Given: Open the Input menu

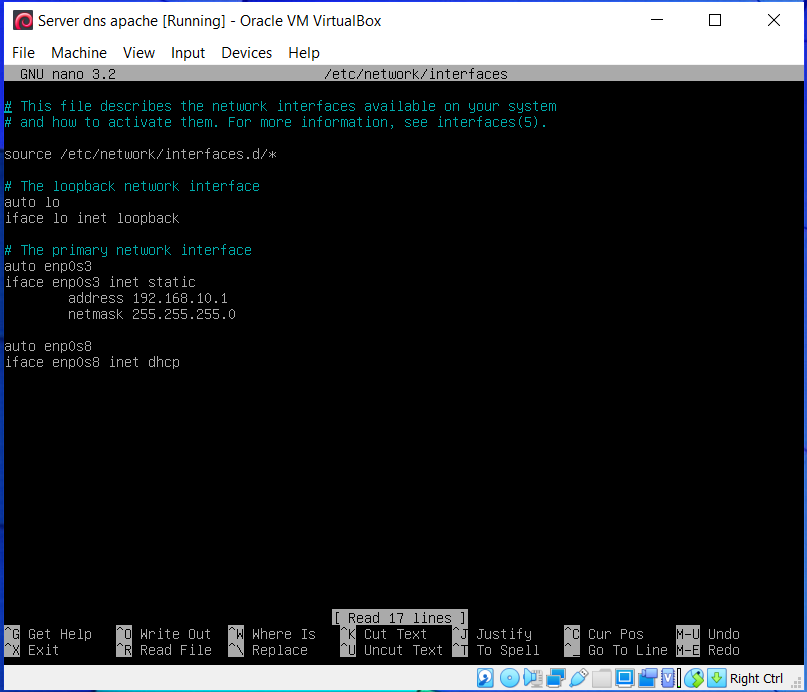Looking at the screenshot, I should point(188,52).
